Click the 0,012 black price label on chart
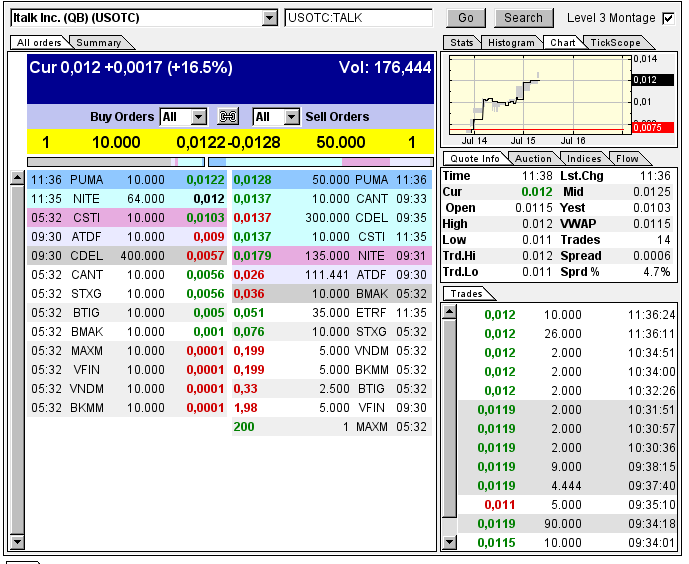689x564 pixels. [653, 80]
